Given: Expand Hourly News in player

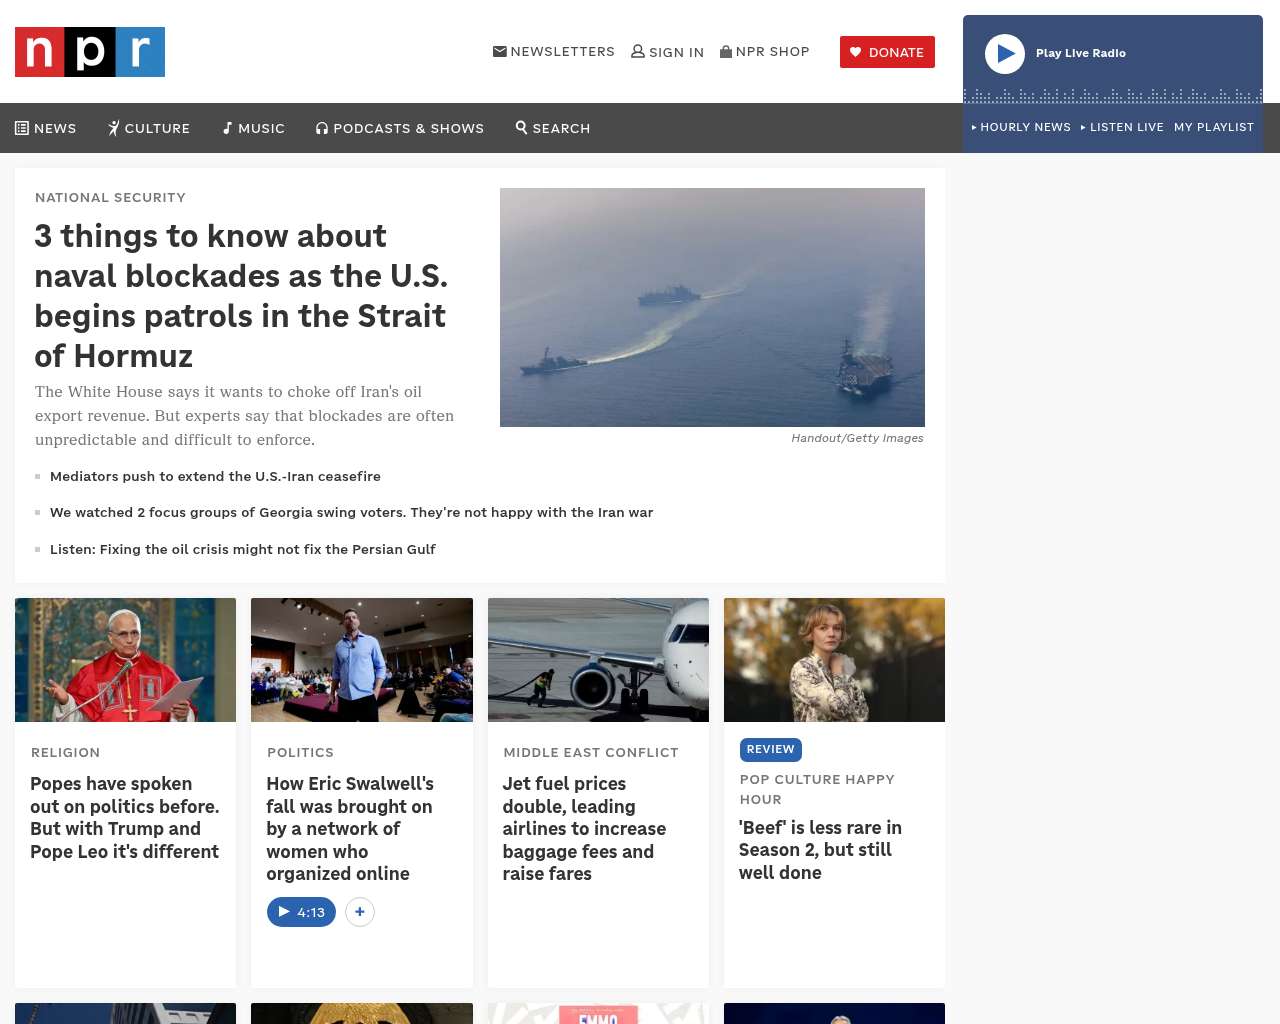Looking at the screenshot, I should [1021, 127].
